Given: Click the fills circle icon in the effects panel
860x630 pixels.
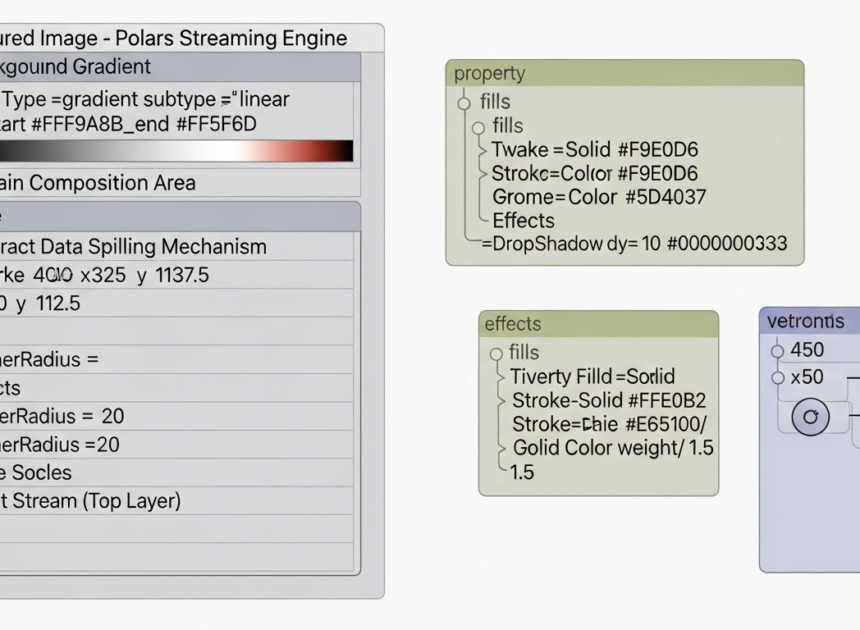Looking at the screenshot, I should coord(495,352).
